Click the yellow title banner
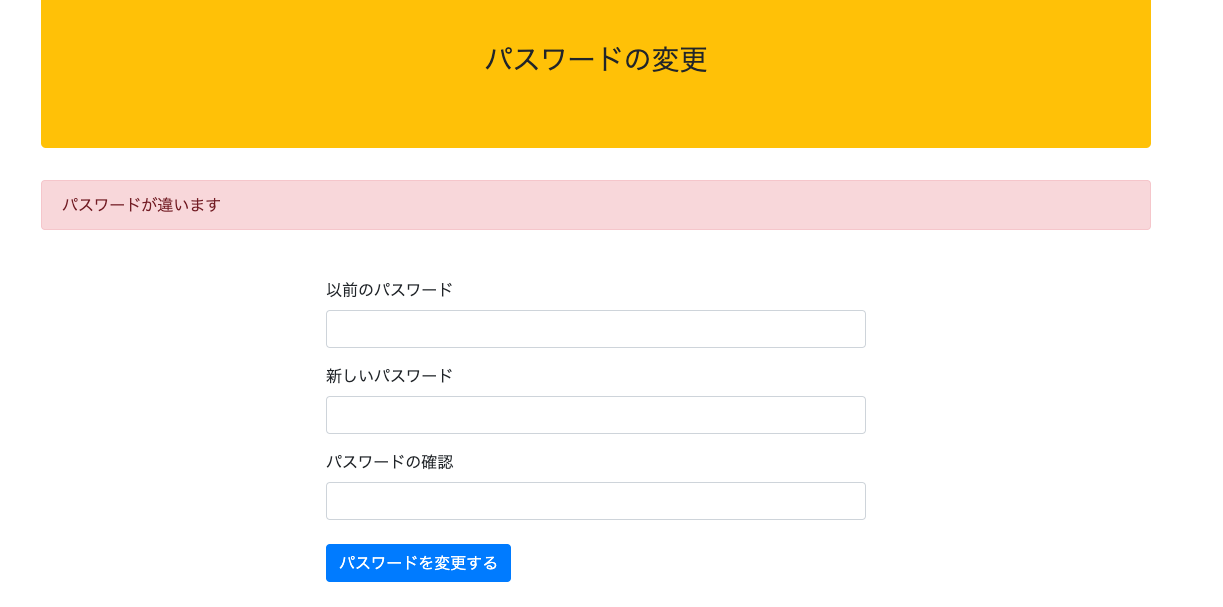1223x607 pixels. click(595, 74)
